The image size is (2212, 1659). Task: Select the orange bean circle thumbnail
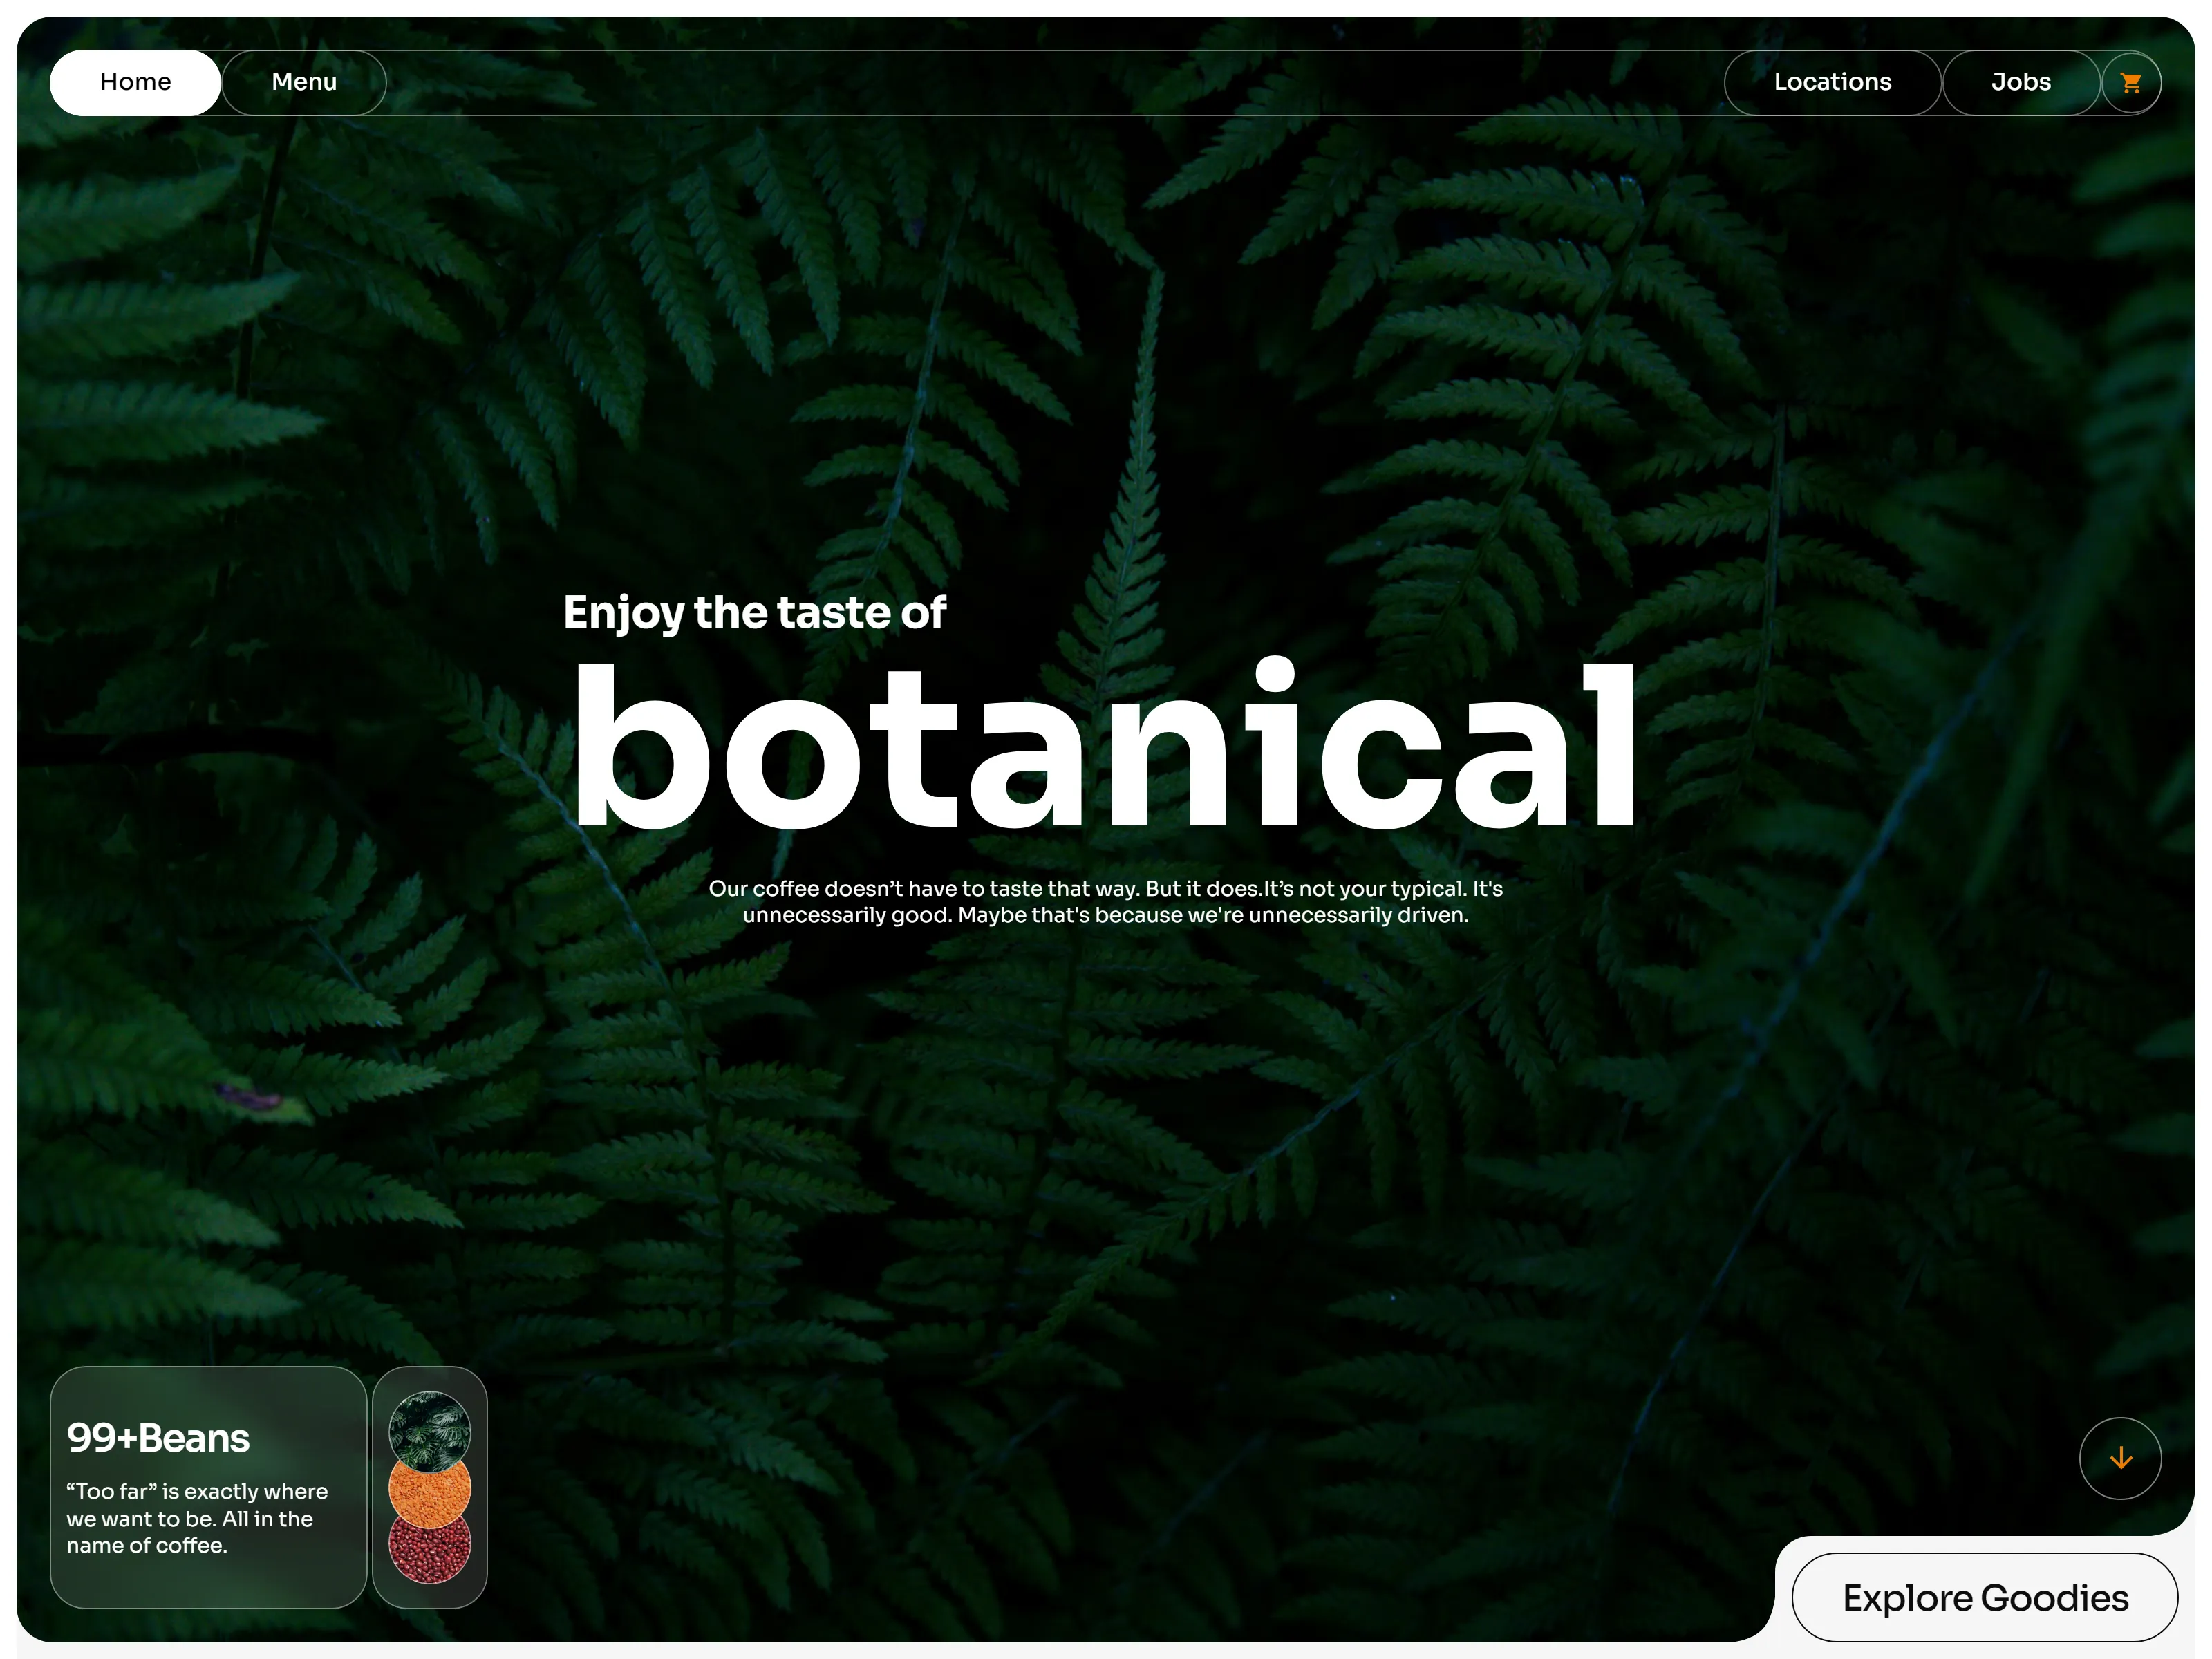point(429,1492)
